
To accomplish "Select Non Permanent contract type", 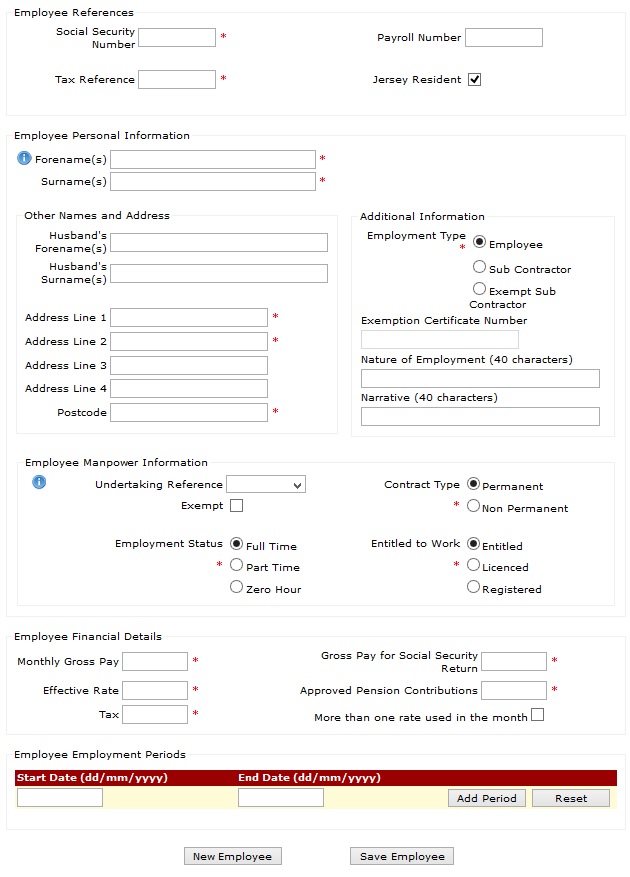I will (473, 506).
